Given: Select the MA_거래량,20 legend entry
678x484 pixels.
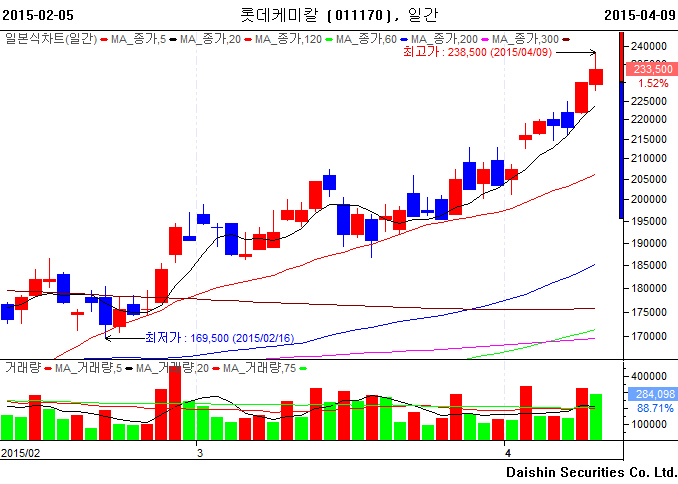Looking at the screenshot, I should (x=172, y=369).
